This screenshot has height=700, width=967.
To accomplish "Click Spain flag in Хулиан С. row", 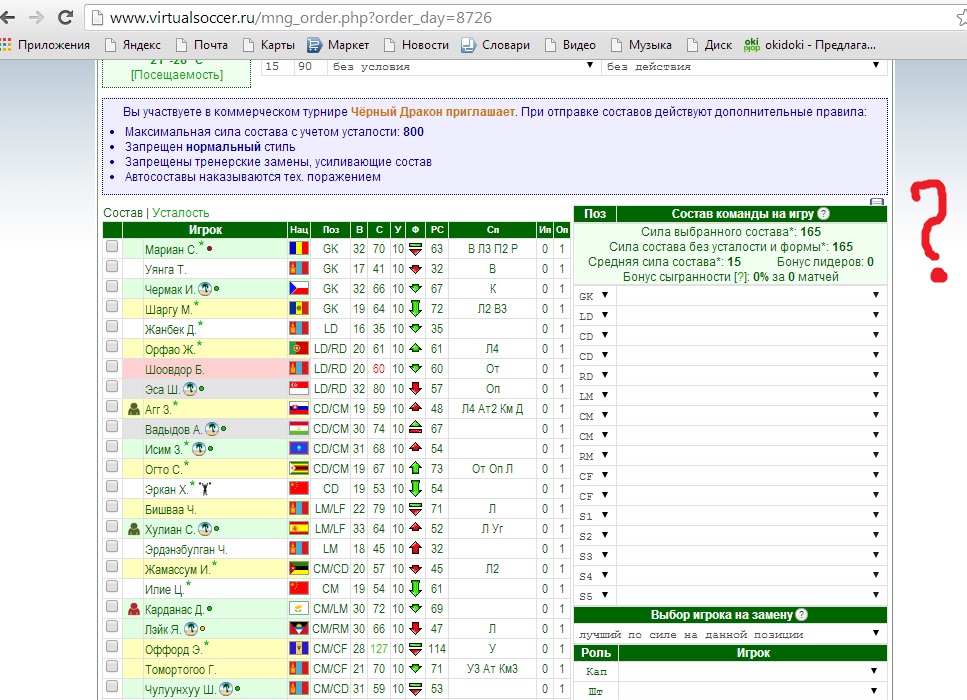I will tap(299, 529).
